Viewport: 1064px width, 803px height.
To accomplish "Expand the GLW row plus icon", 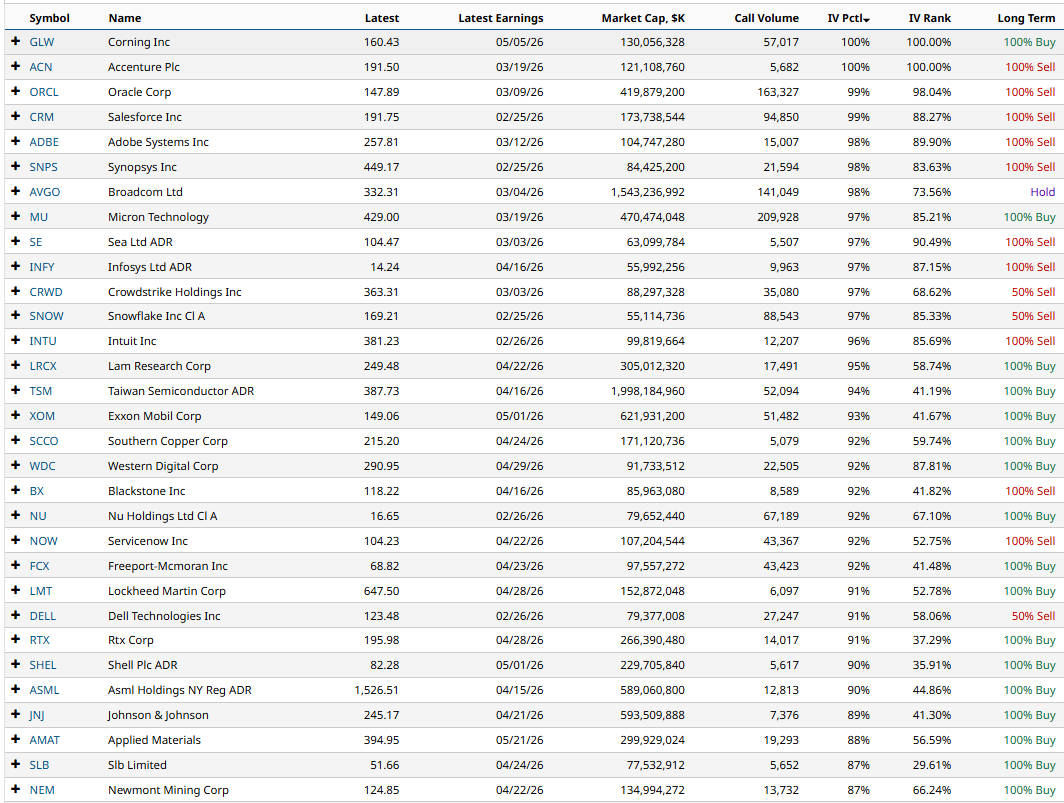I will [16, 41].
